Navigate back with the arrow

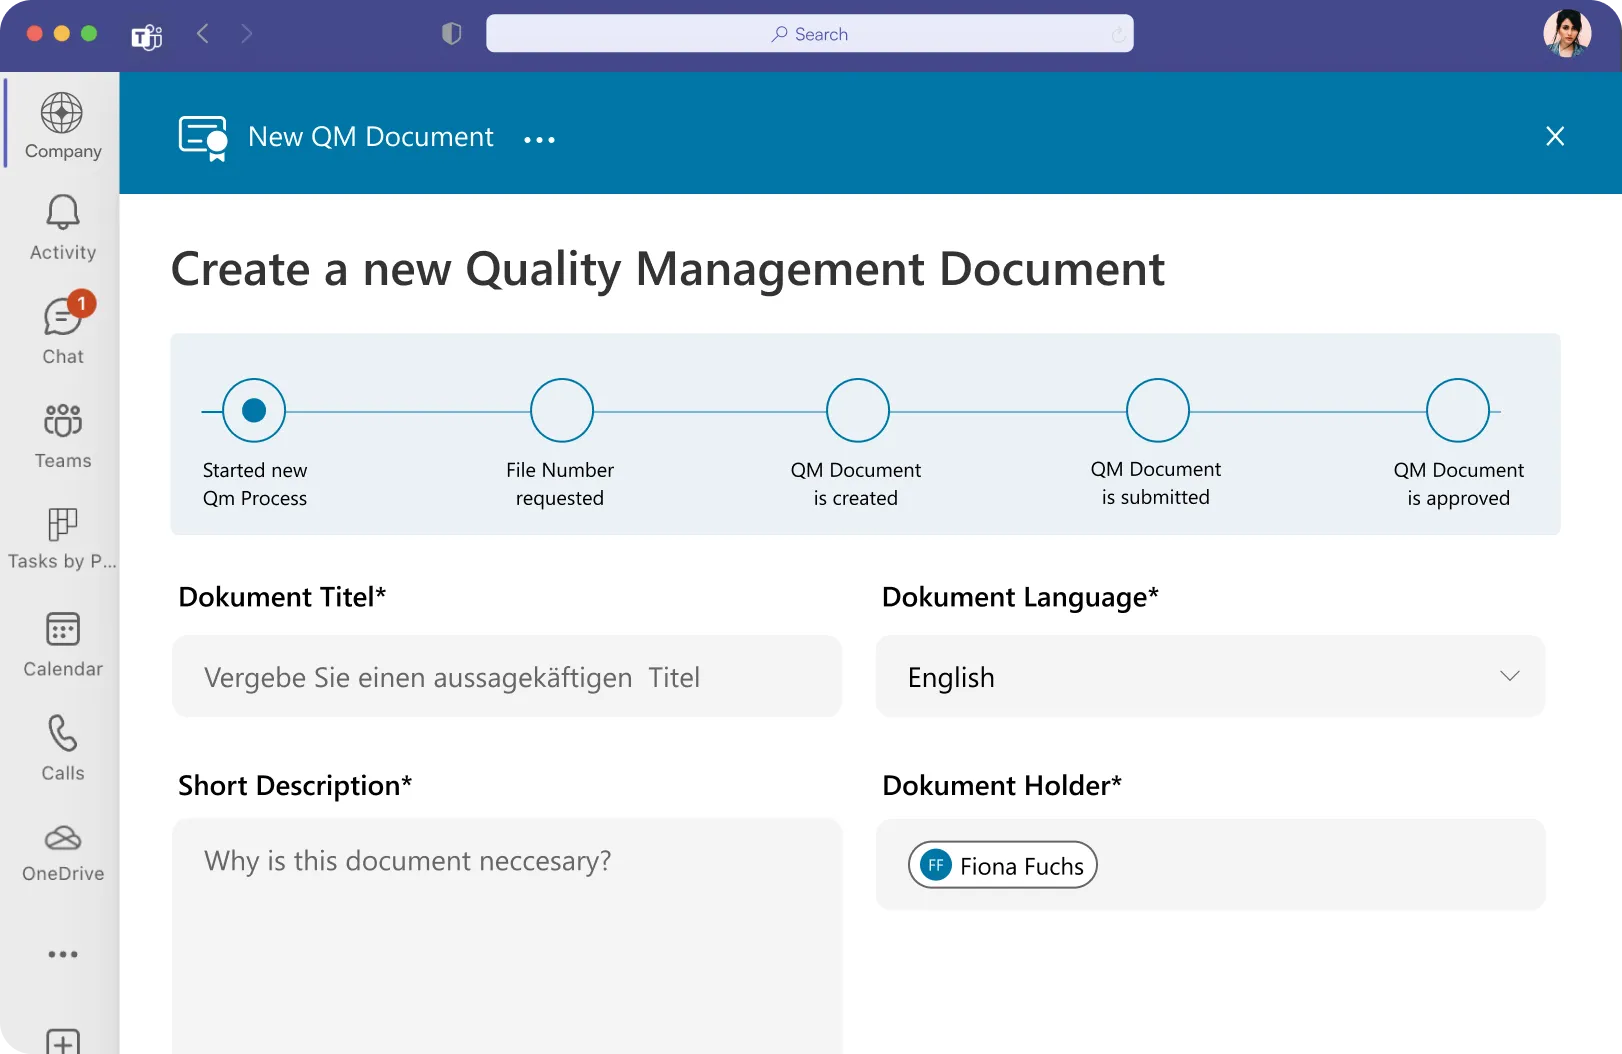pyautogui.click(x=202, y=33)
